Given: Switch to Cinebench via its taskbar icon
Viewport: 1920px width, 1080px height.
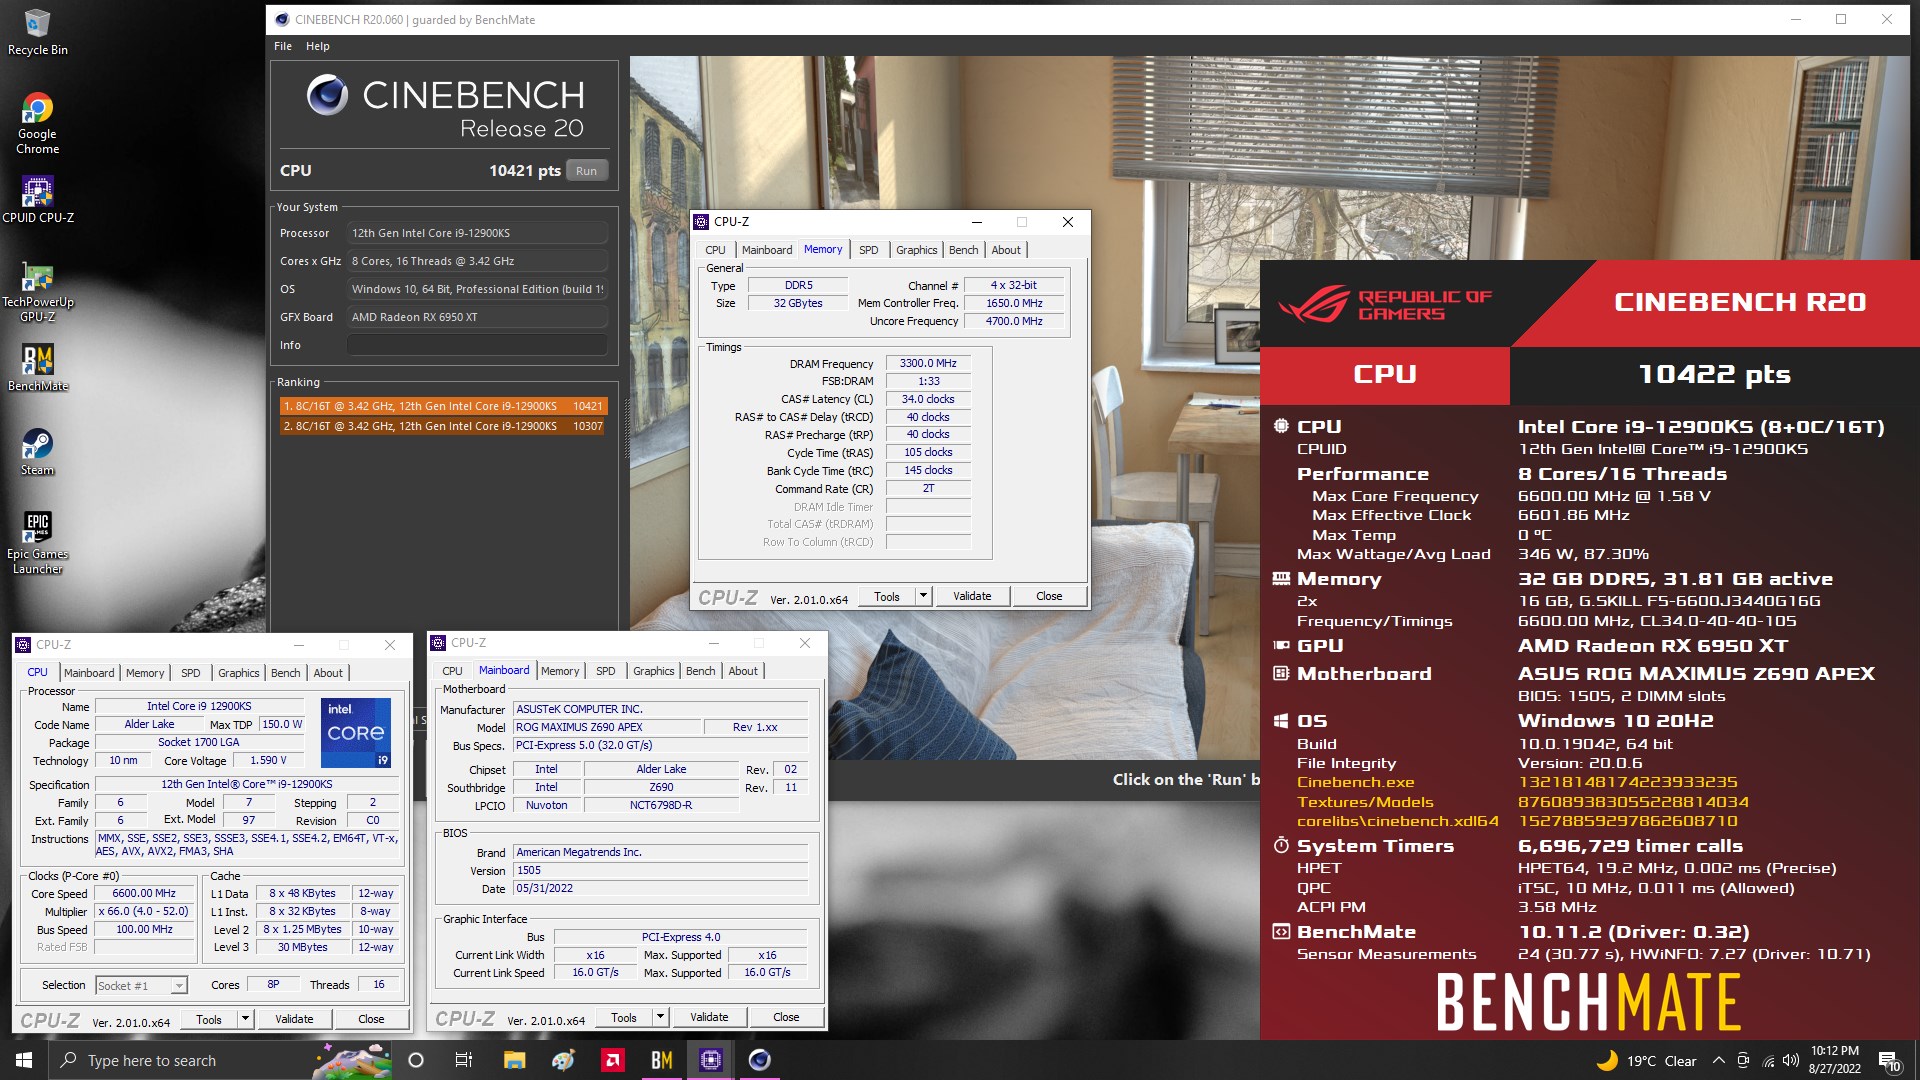Looking at the screenshot, I should coord(759,1060).
